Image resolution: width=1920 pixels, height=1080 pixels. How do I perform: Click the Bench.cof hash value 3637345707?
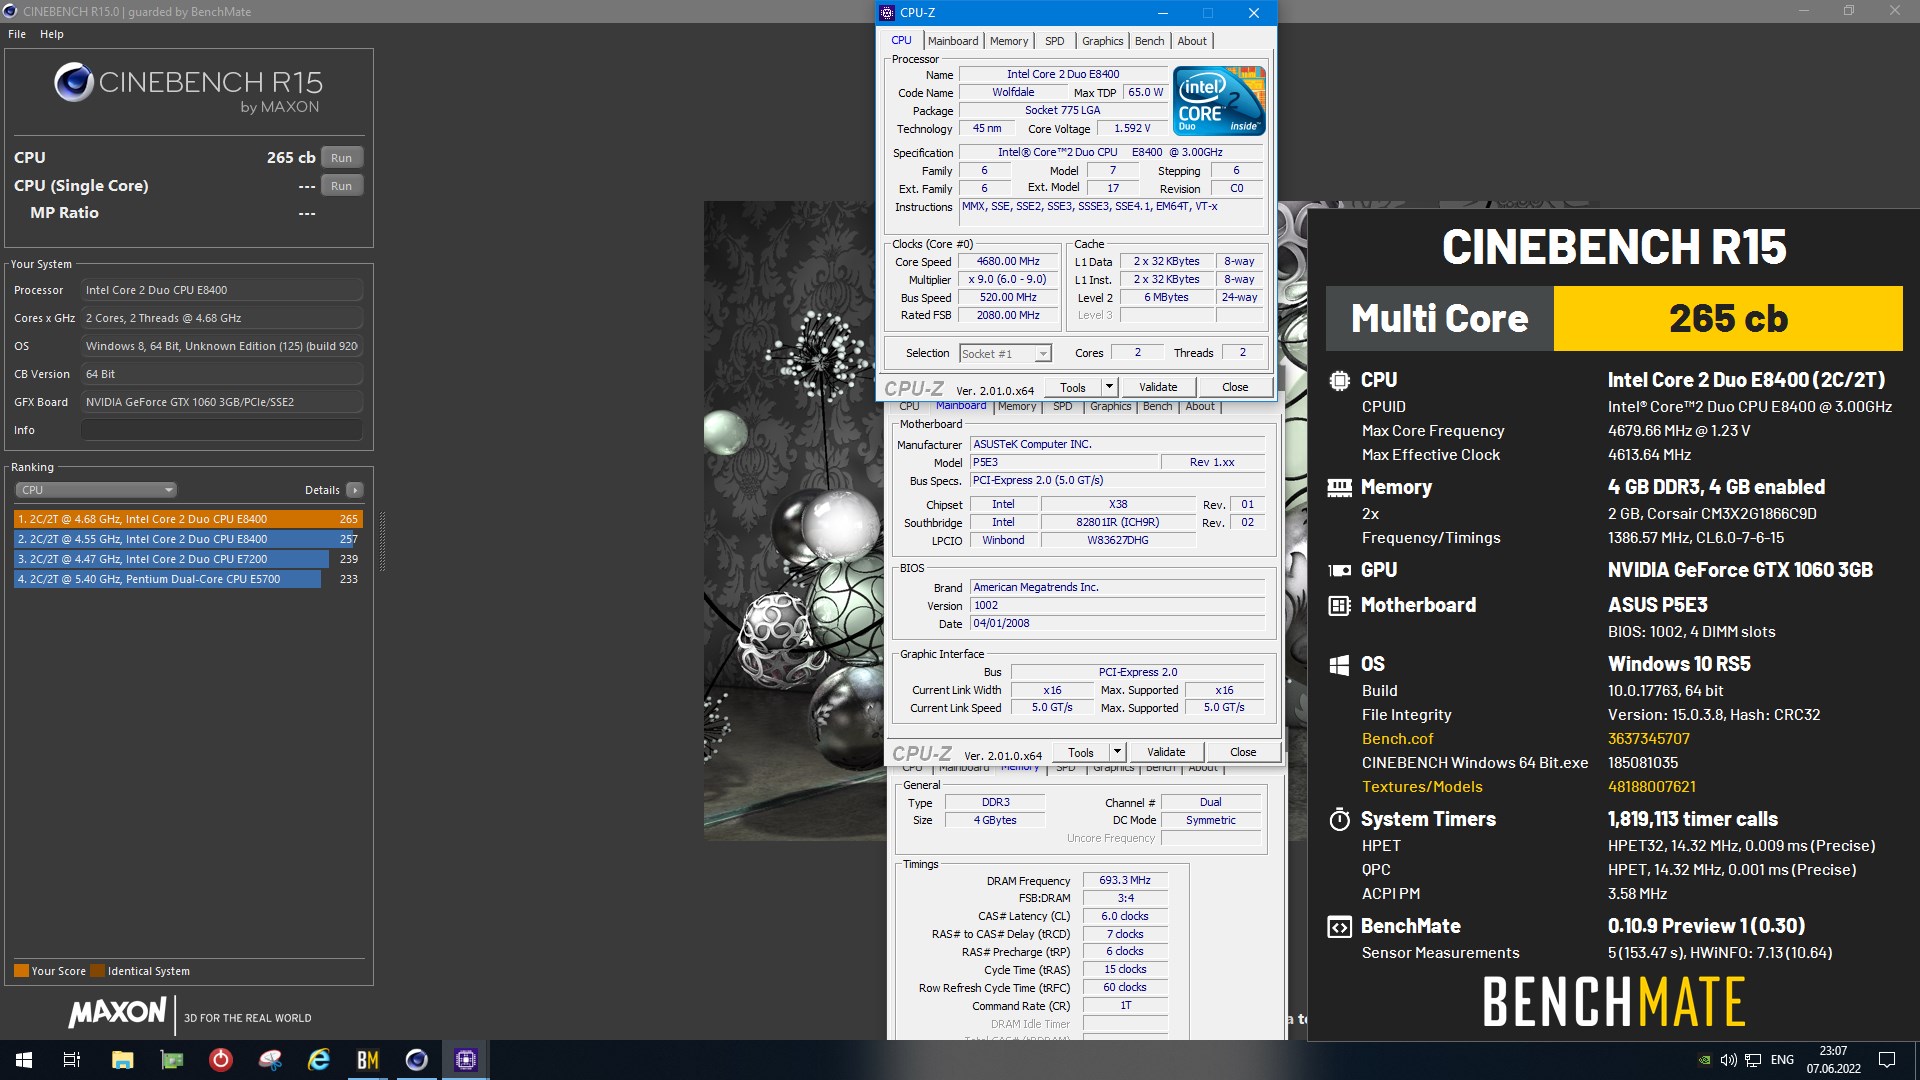(x=1648, y=739)
